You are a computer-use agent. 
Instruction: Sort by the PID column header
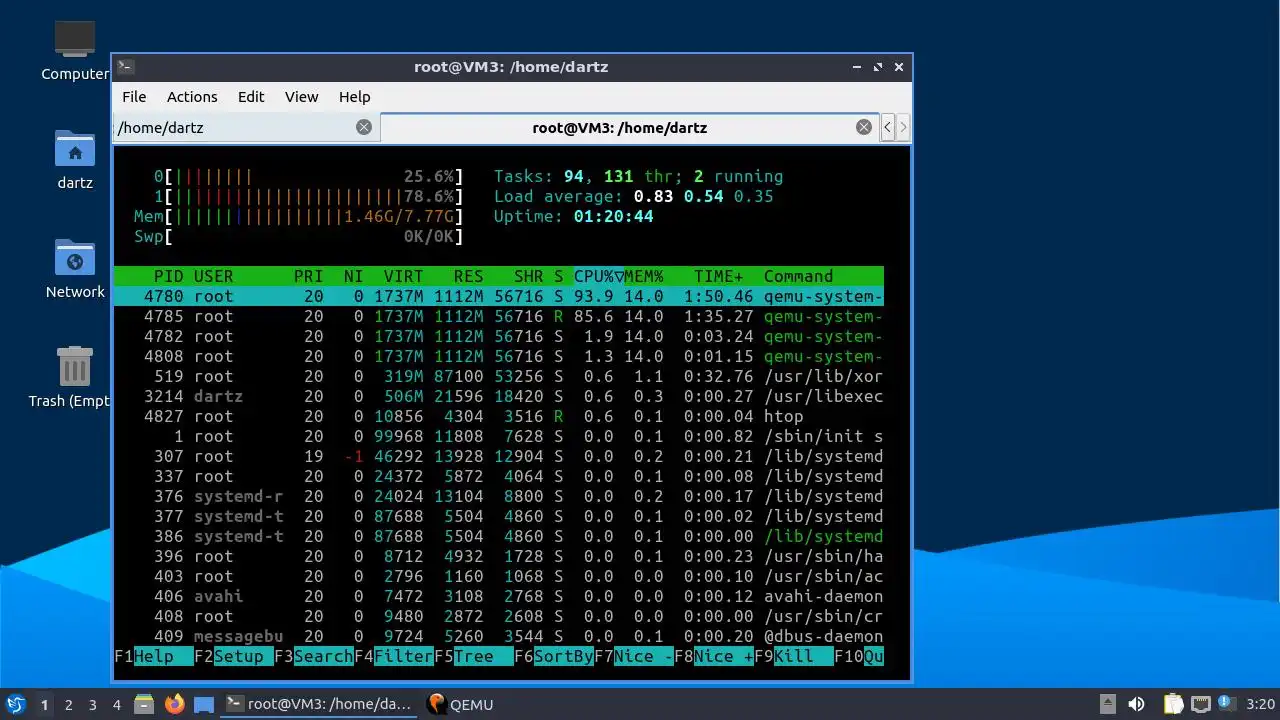[168, 277]
